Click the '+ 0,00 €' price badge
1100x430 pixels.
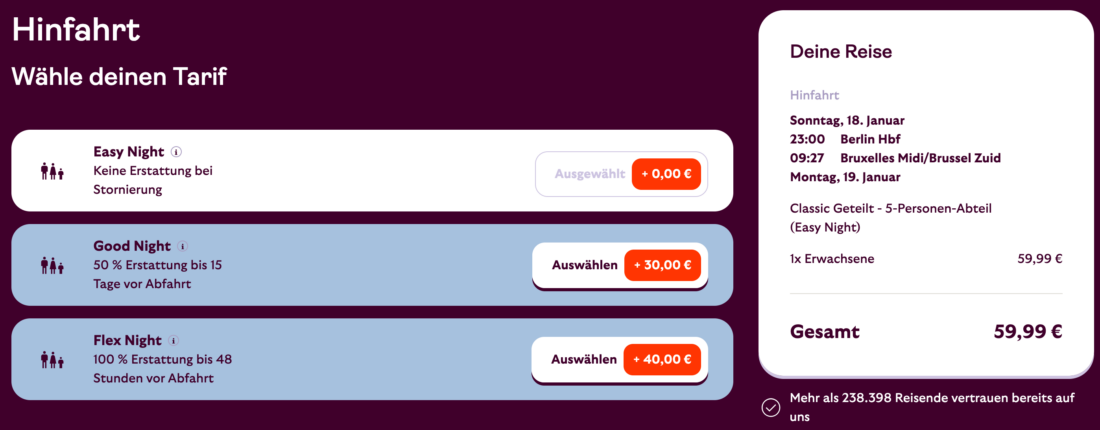(667, 174)
